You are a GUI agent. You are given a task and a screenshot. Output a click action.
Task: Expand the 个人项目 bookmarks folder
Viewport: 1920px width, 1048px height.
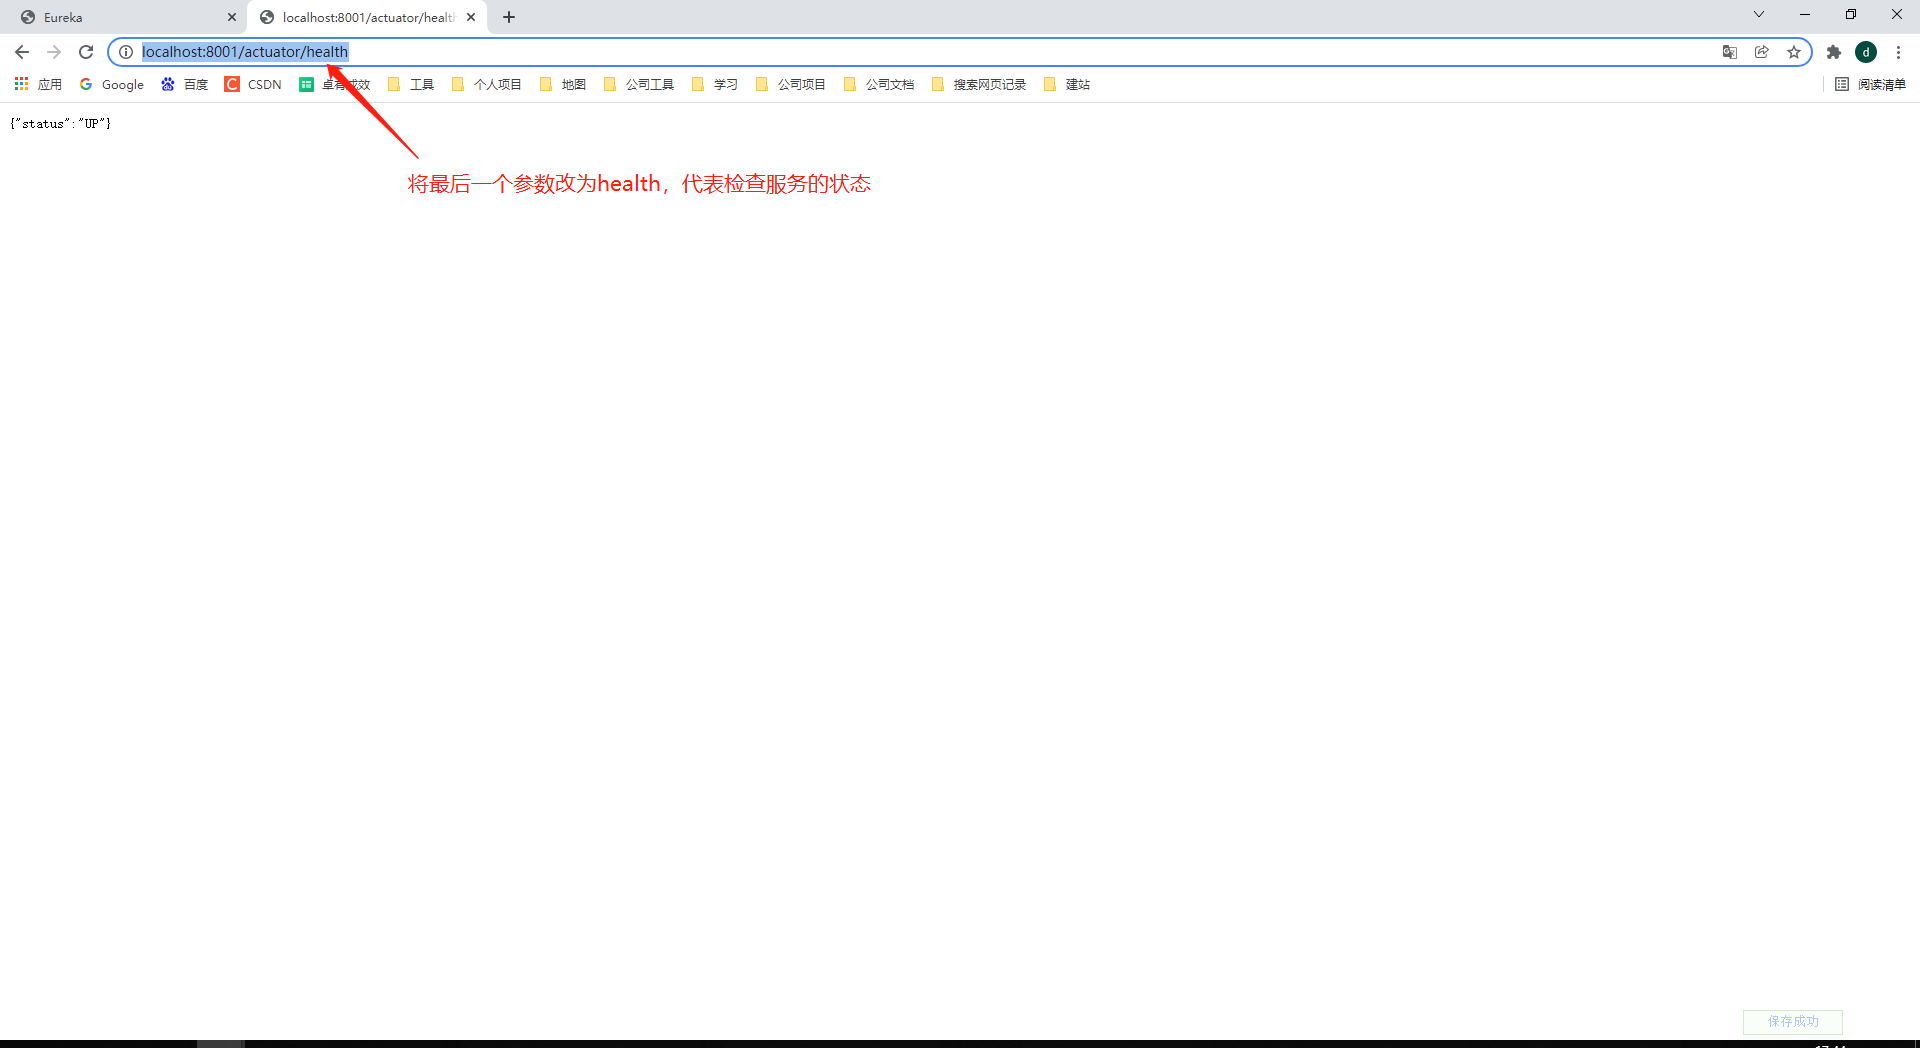[497, 85]
